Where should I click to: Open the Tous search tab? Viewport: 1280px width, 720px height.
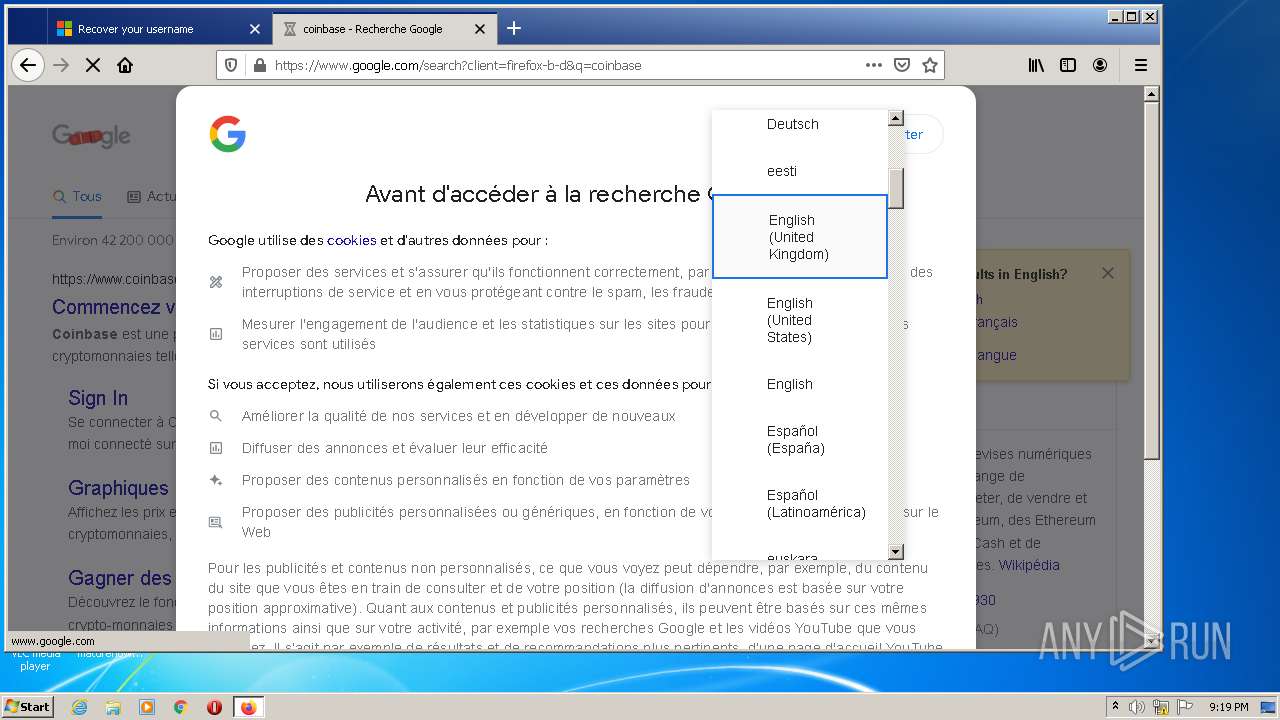point(78,196)
